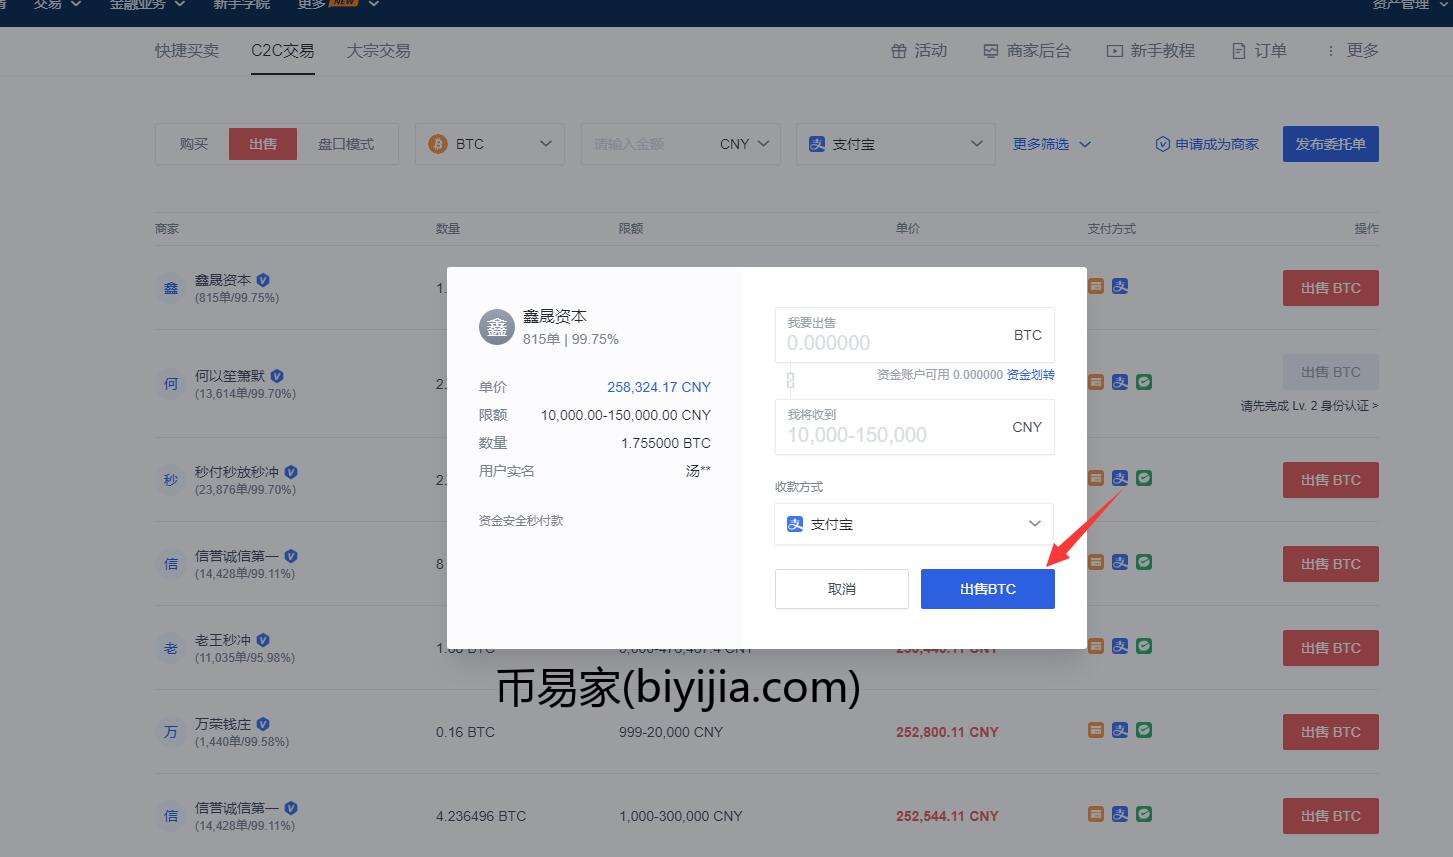This screenshot has width=1453, height=857.
Task: Click the shield icon beside 申请成为商家
Action: pos(1162,144)
